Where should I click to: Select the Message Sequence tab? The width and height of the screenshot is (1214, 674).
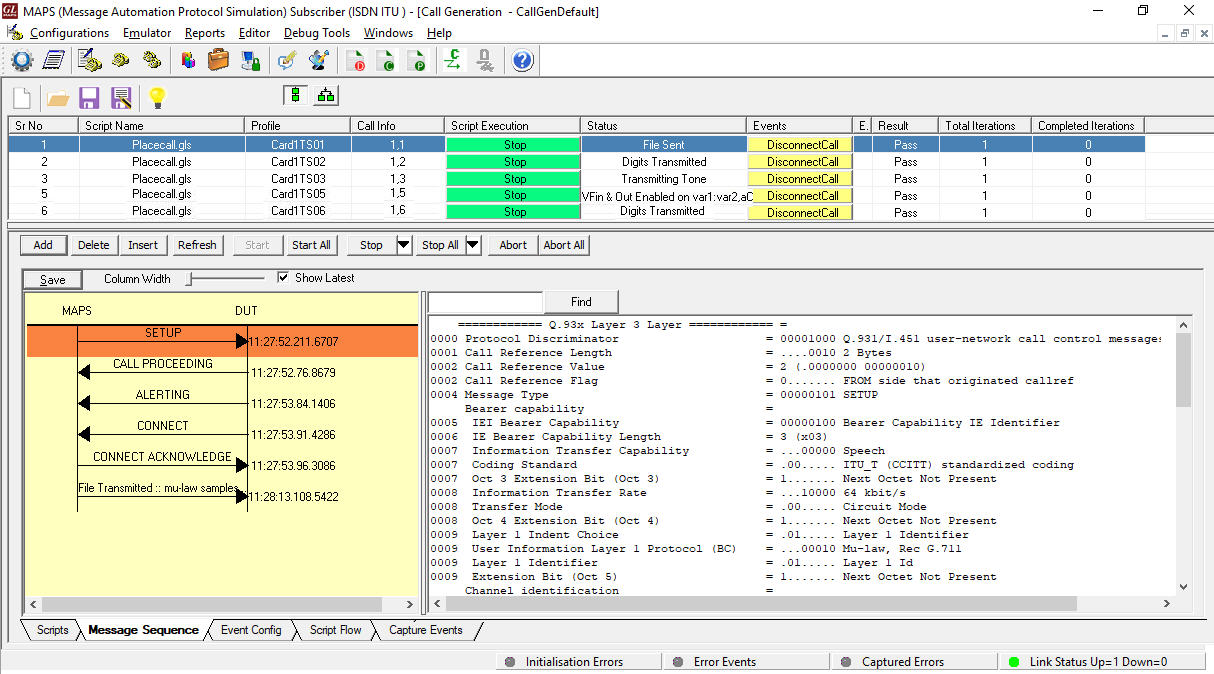click(143, 630)
